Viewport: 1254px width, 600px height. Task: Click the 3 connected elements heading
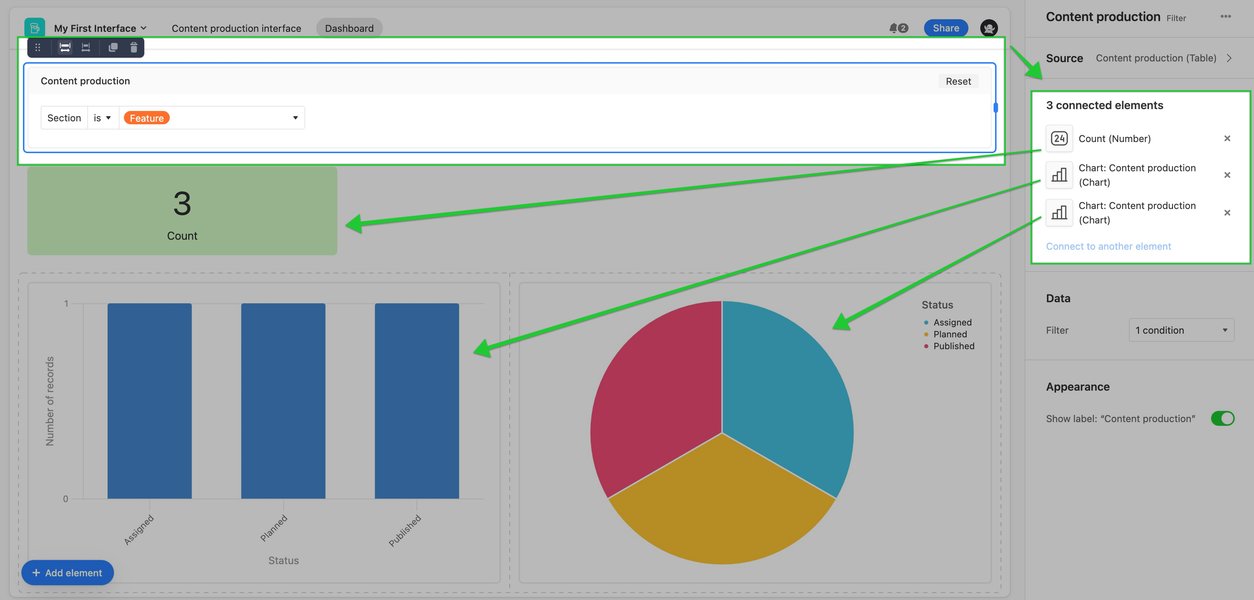(x=1104, y=105)
